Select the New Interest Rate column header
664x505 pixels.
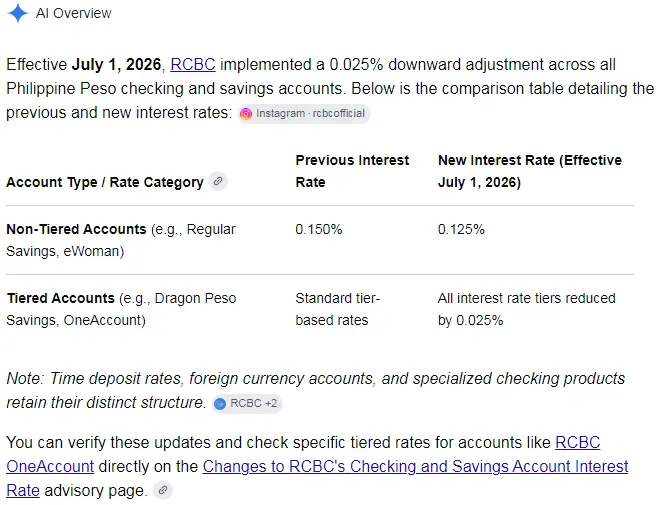click(529, 171)
